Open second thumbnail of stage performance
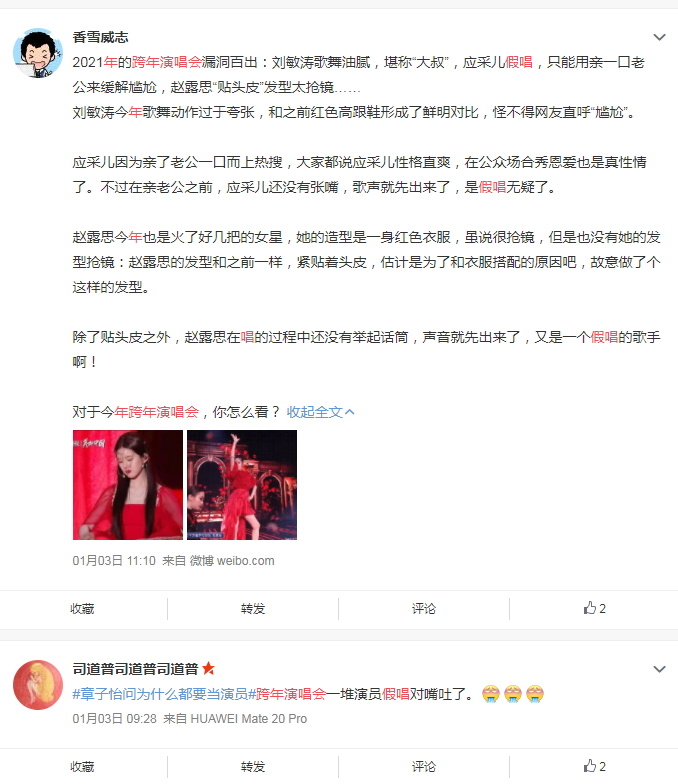 point(242,484)
